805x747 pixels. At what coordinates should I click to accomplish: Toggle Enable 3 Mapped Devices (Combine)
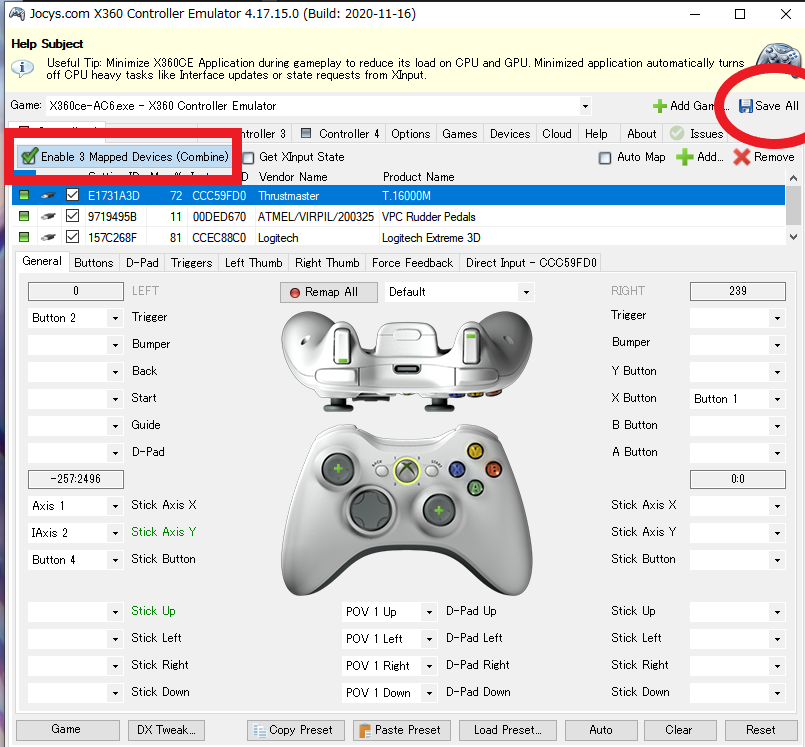pos(123,157)
